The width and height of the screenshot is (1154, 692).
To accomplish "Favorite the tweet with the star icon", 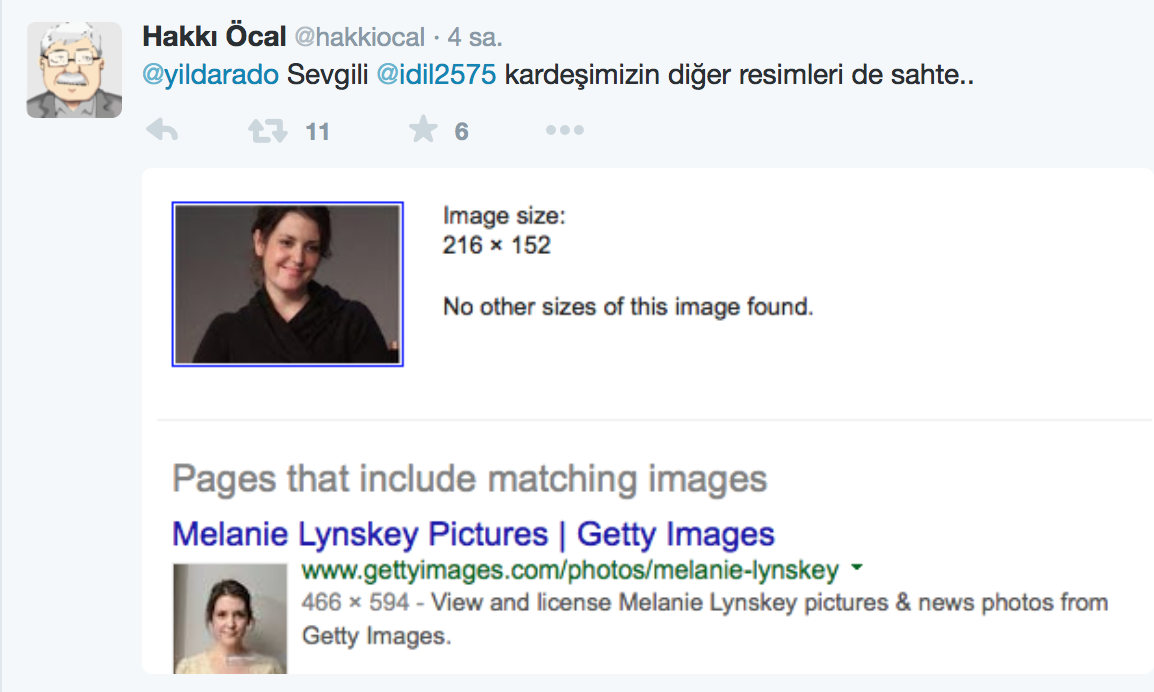I will point(424,130).
